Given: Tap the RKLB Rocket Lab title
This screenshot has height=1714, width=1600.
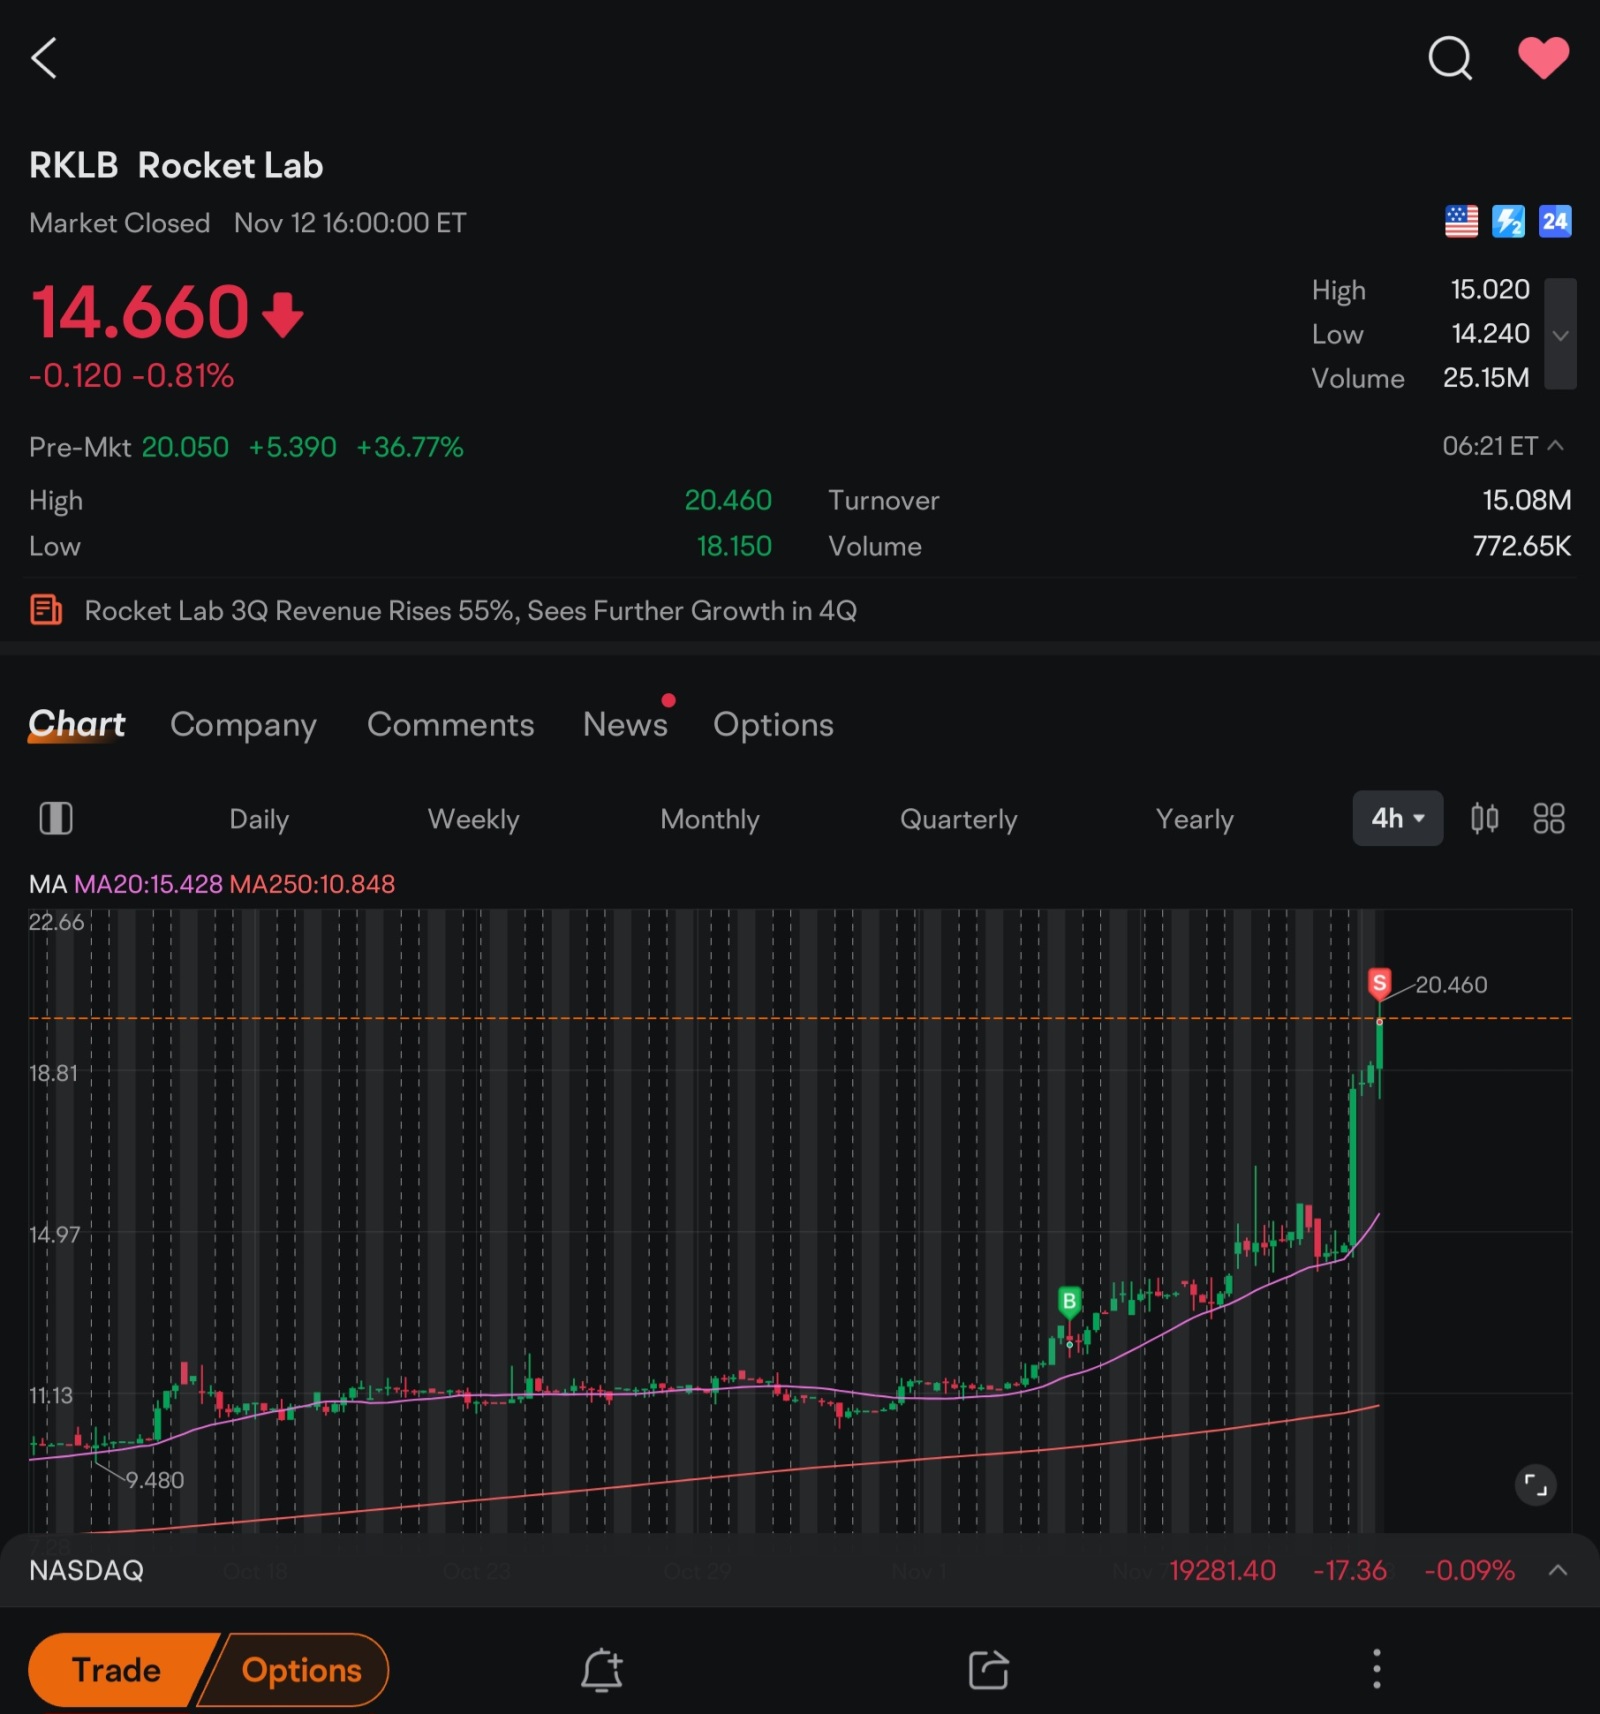Looking at the screenshot, I should pos(176,165).
